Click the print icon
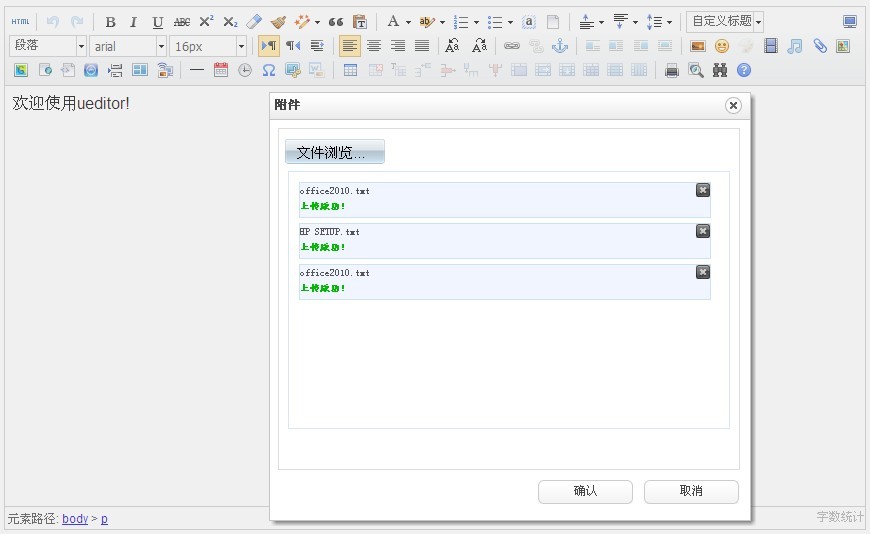Viewport: 870px width, 534px height. coord(671,70)
